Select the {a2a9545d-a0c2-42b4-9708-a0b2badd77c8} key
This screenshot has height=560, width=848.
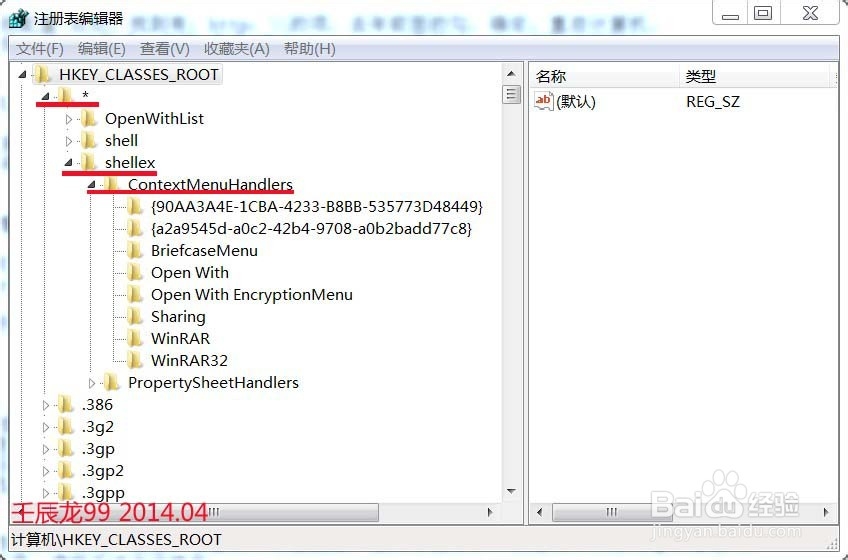[x=312, y=229]
